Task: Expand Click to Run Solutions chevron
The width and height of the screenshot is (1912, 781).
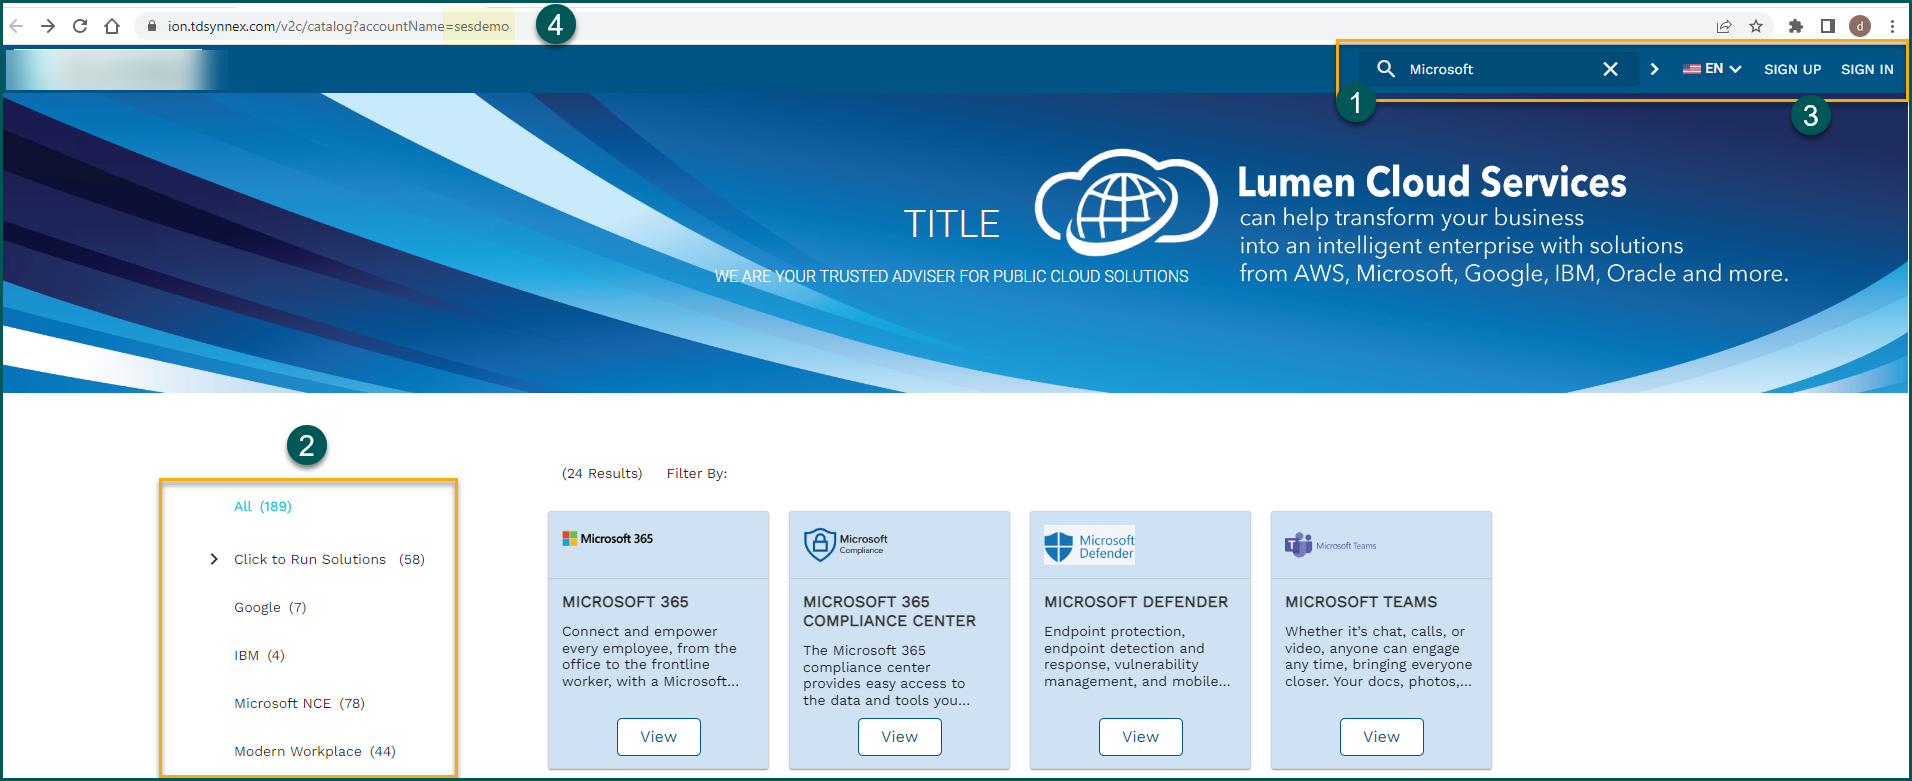Action: pyautogui.click(x=213, y=559)
